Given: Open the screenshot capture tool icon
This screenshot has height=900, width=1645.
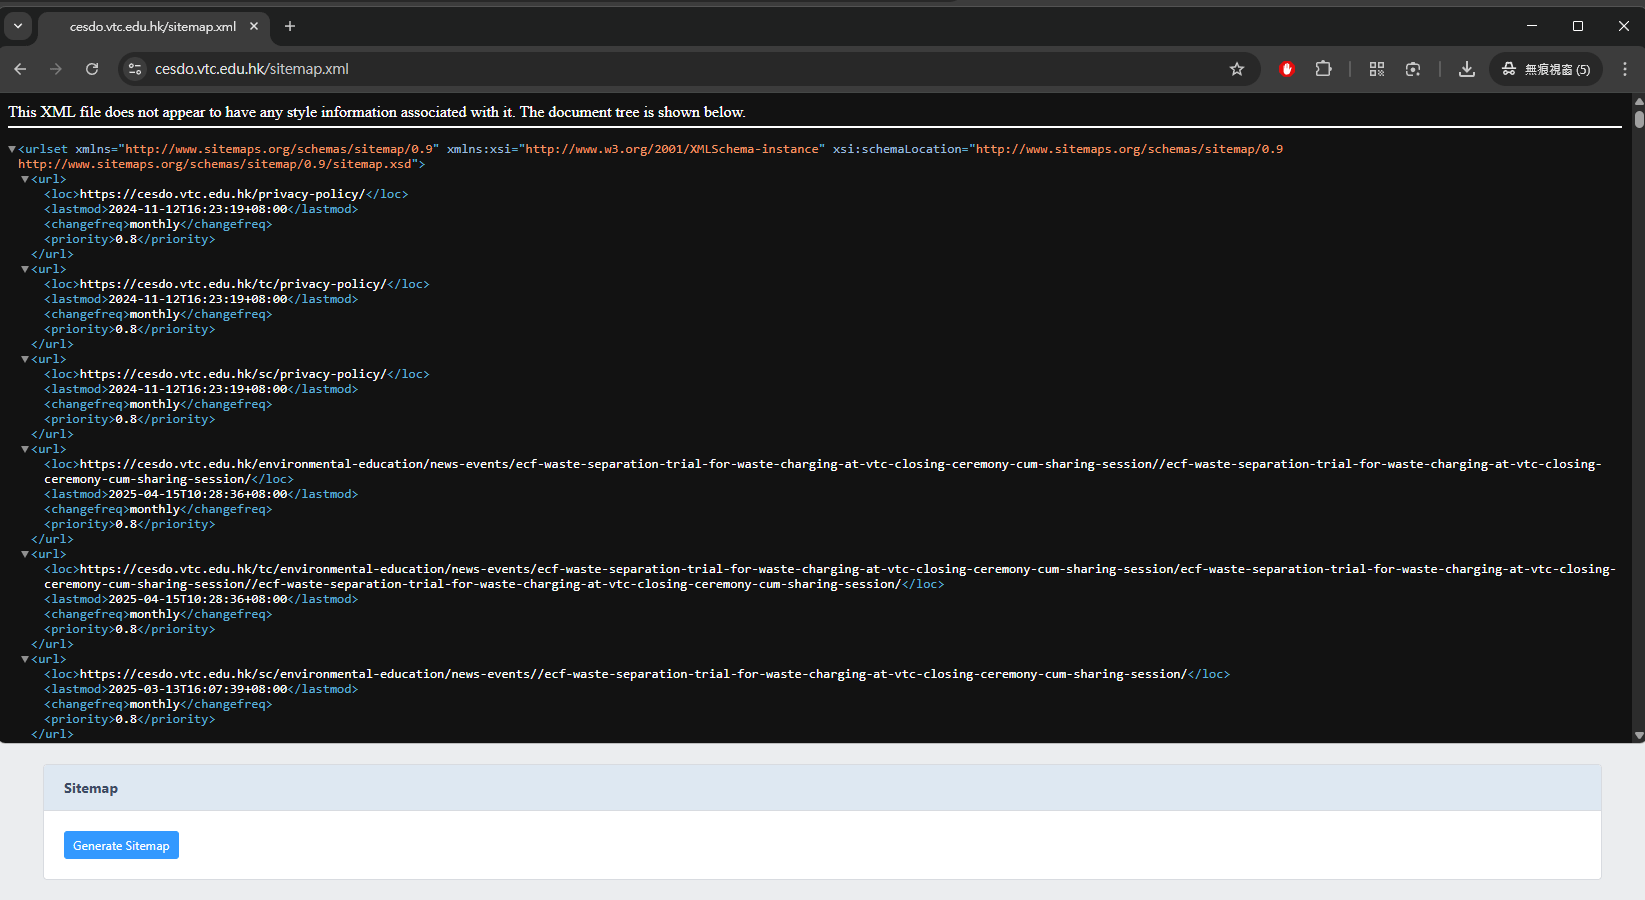Looking at the screenshot, I should click(x=1413, y=69).
